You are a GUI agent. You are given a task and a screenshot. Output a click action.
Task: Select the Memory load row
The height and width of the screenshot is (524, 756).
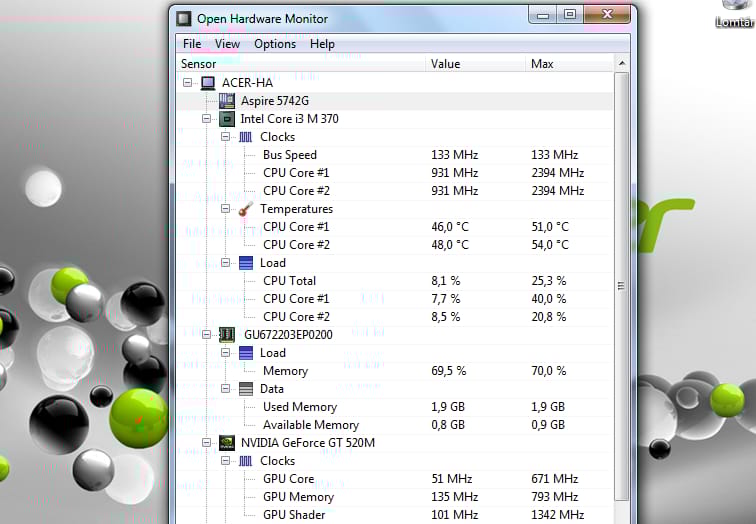(395, 371)
